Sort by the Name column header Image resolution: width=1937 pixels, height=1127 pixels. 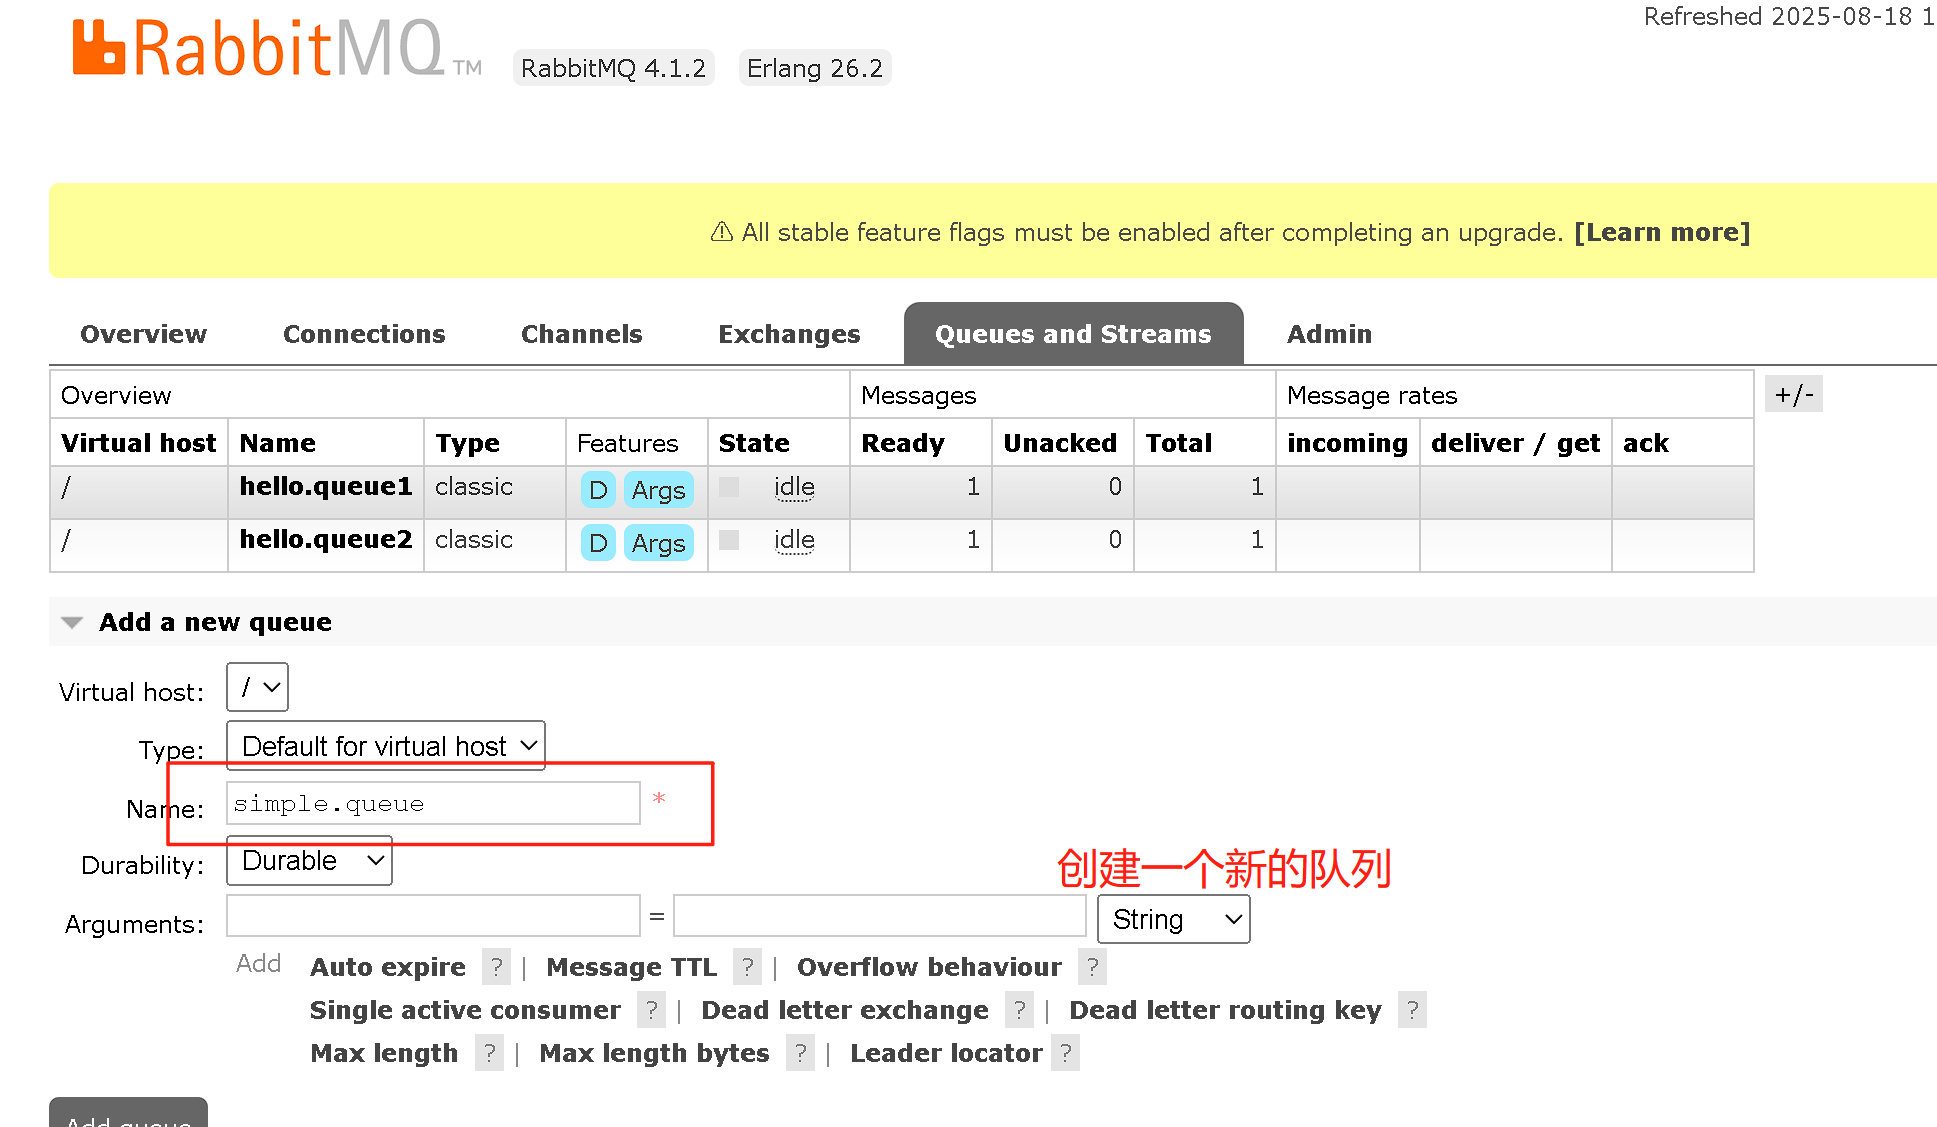pos(277,443)
